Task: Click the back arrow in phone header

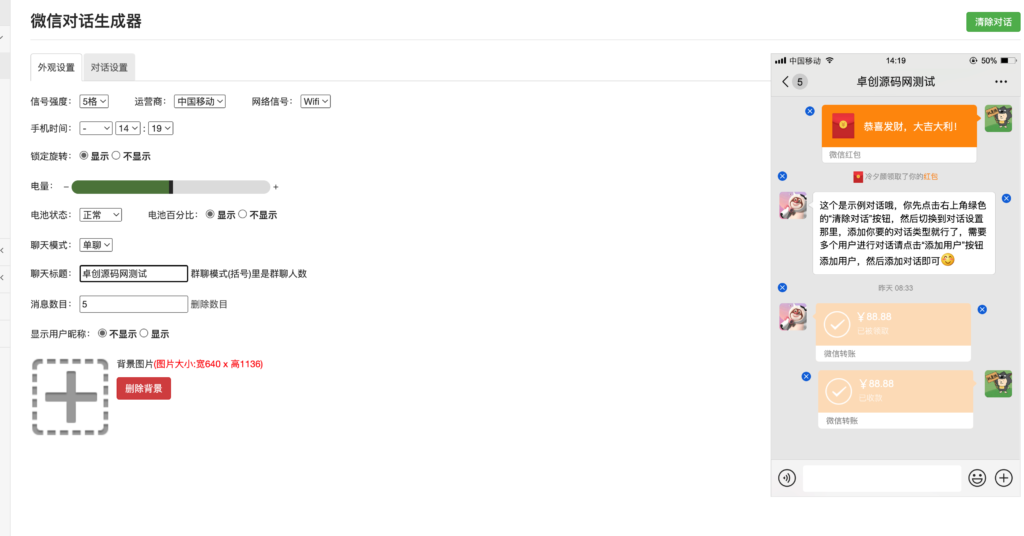Action: (x=785, y=82)
